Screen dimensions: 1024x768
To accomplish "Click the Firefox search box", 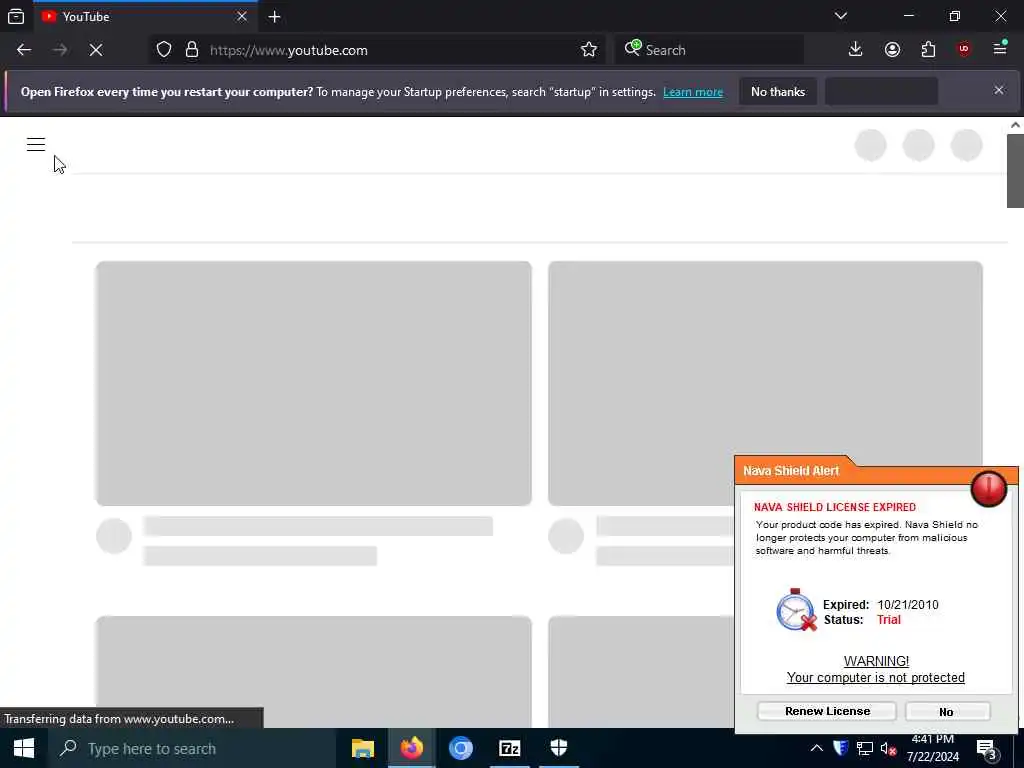I will coord(709,50).
